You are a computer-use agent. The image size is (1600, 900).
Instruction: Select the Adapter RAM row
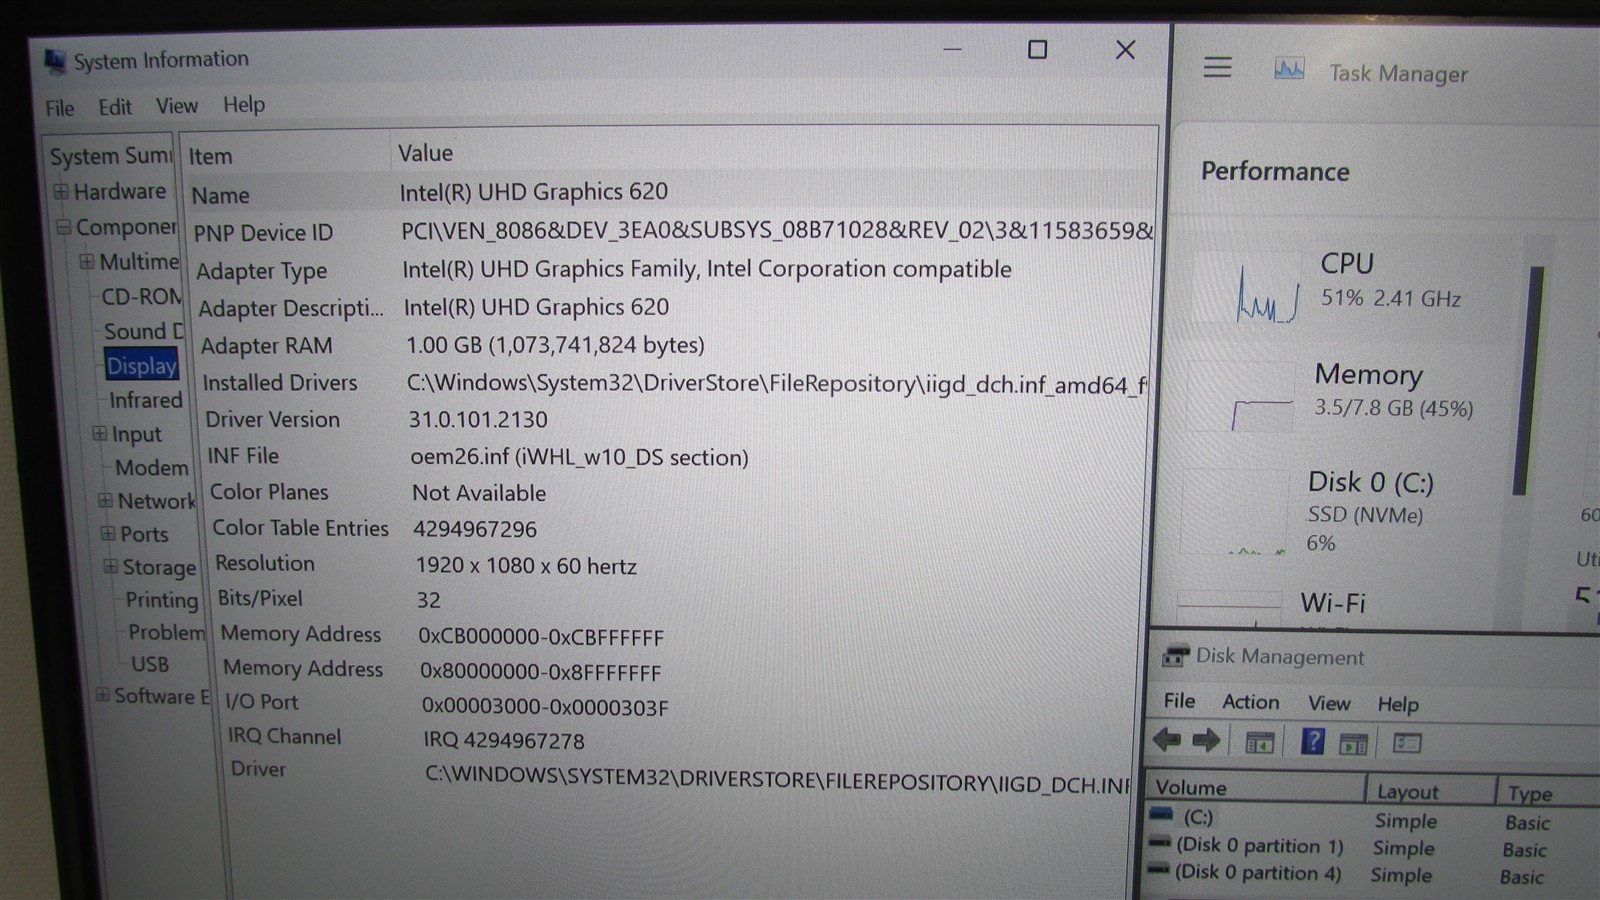[x=674, y=345]
